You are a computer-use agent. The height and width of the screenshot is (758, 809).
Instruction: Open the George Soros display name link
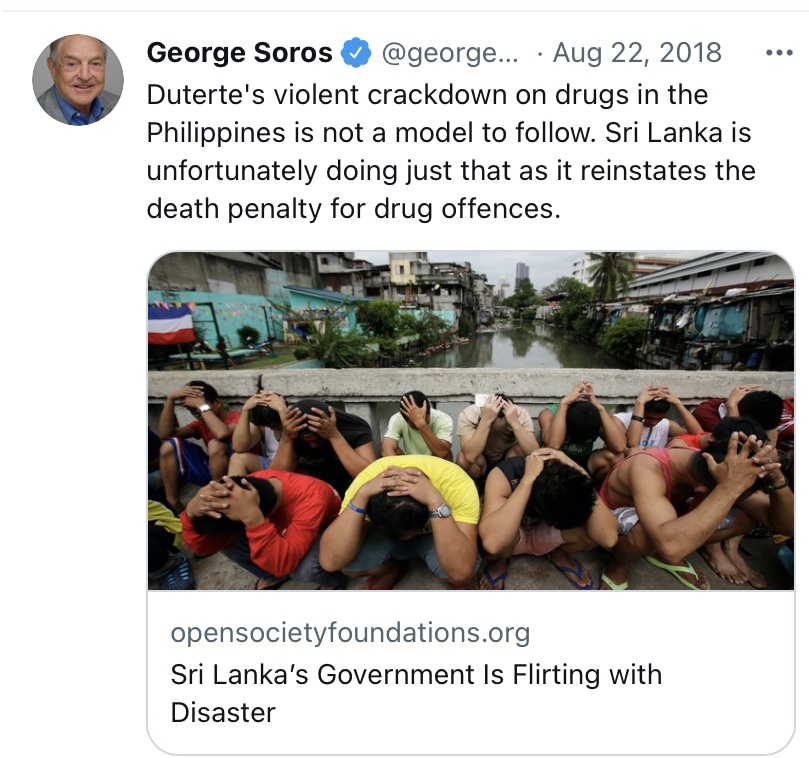coord(239,52)
